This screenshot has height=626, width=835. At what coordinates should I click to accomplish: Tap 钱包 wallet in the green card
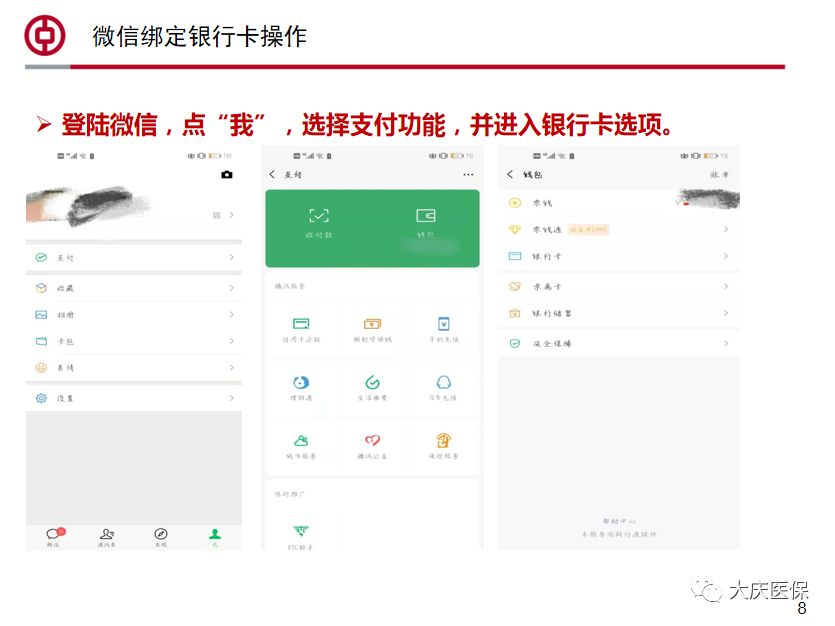tap(425, 223)
